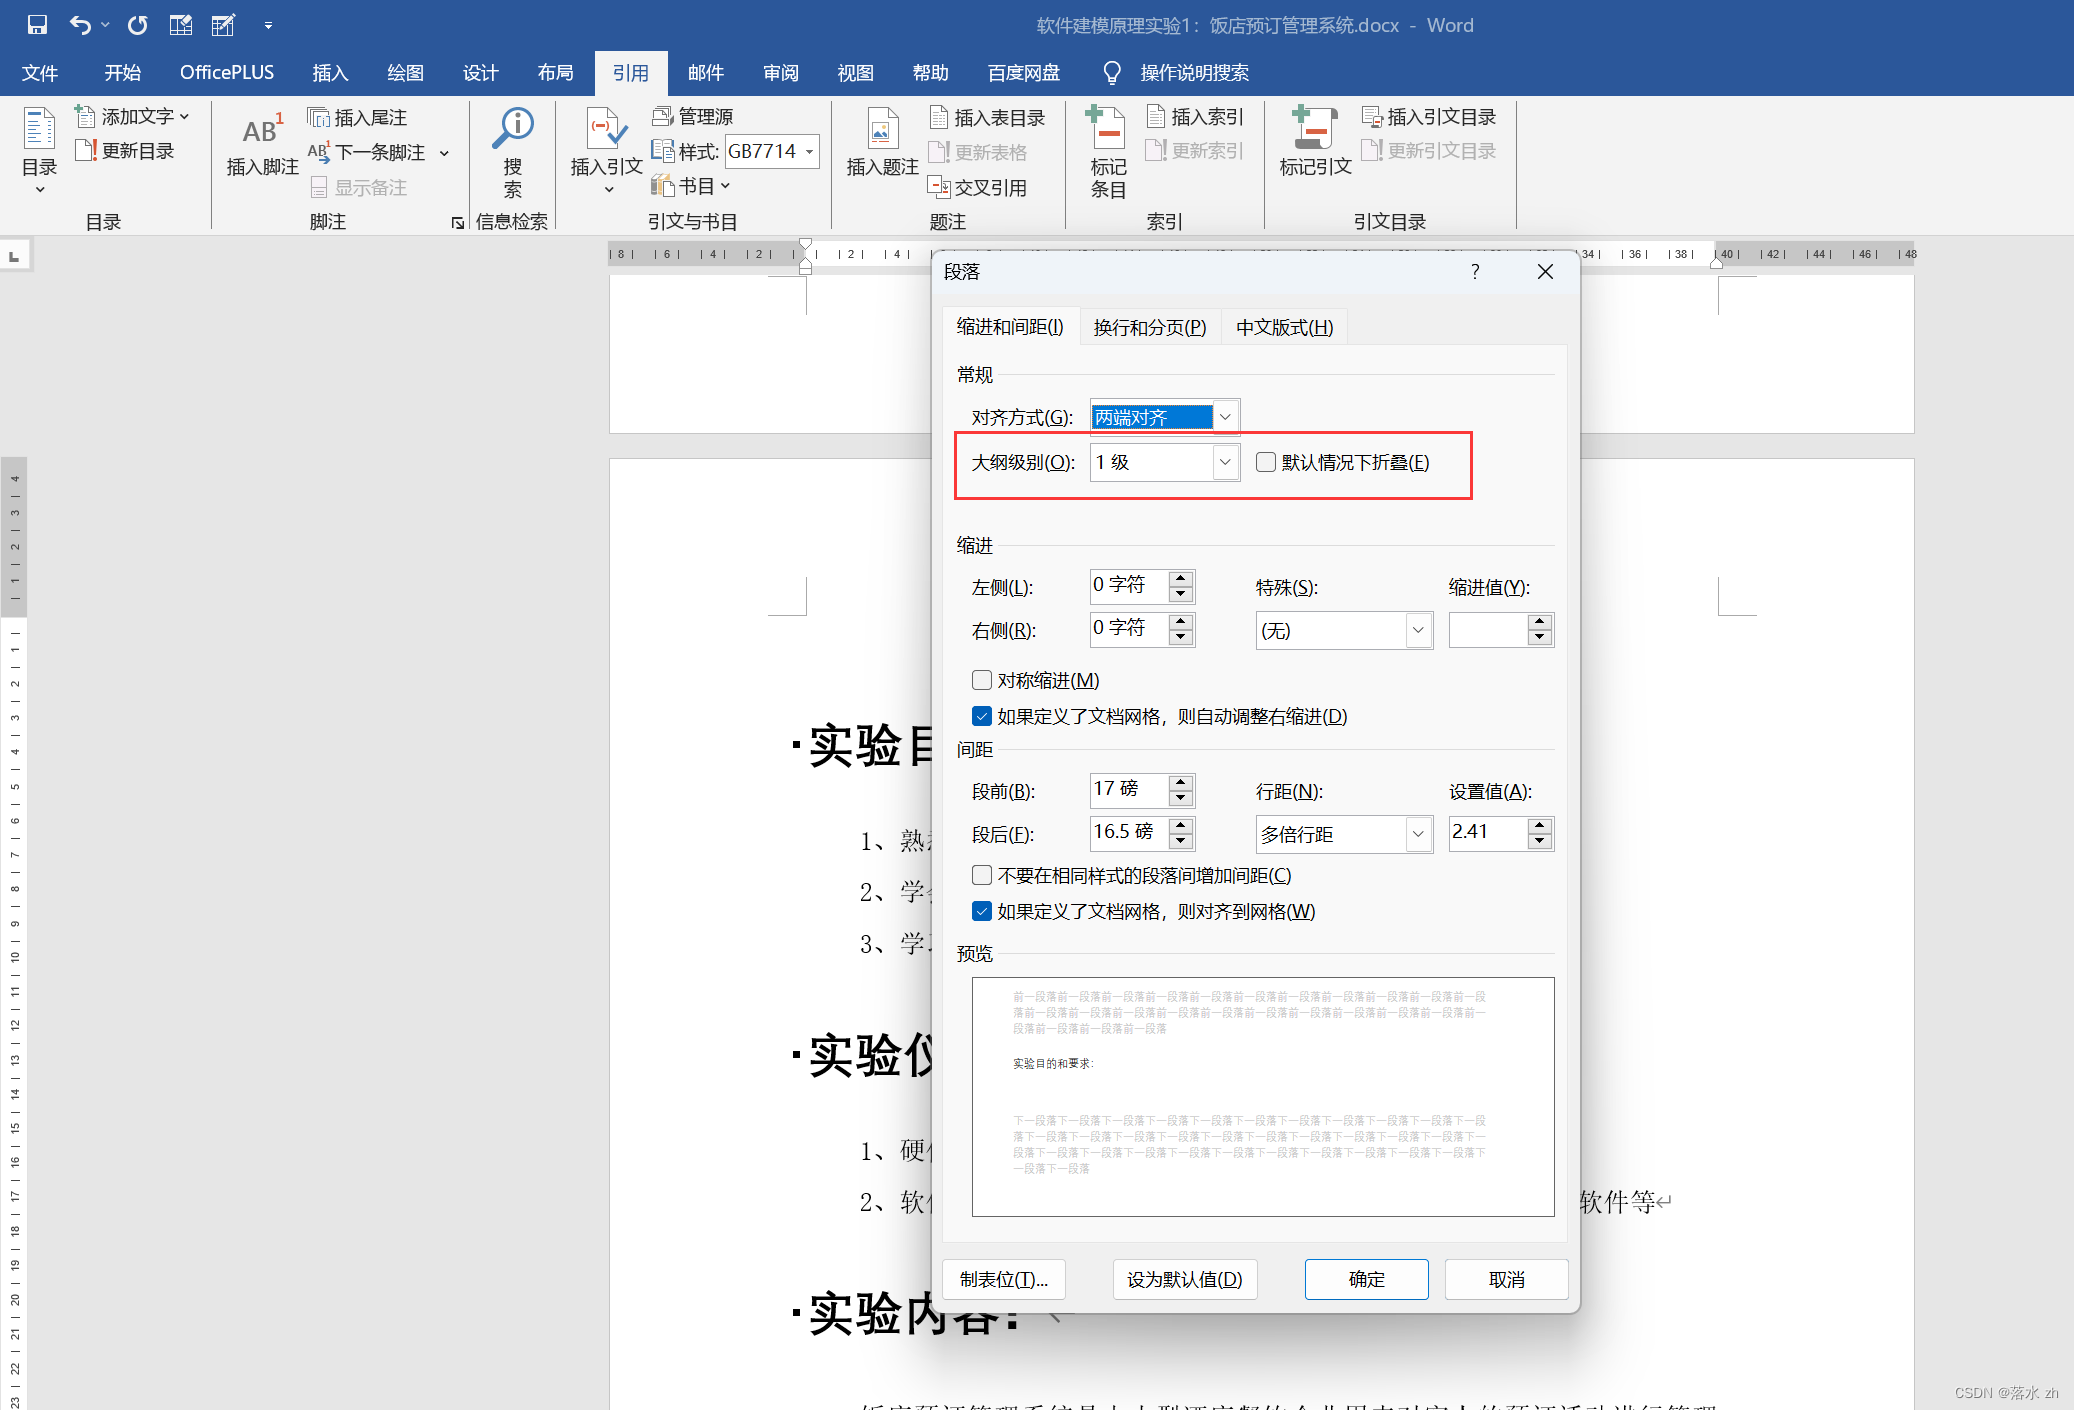The width and height of the screenshot is (2074, 1410).
Task: Click the Undo arrow icon
Action: tap(80, 25)
